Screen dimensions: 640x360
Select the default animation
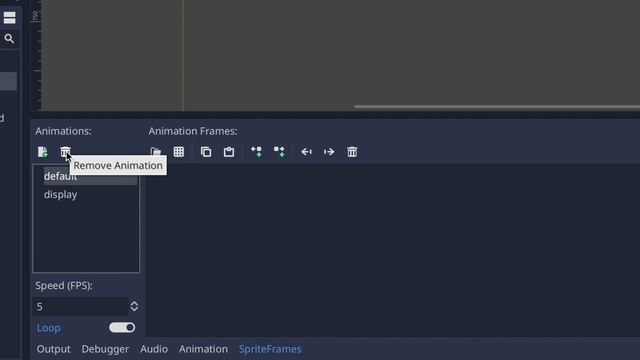click(91, 176)
